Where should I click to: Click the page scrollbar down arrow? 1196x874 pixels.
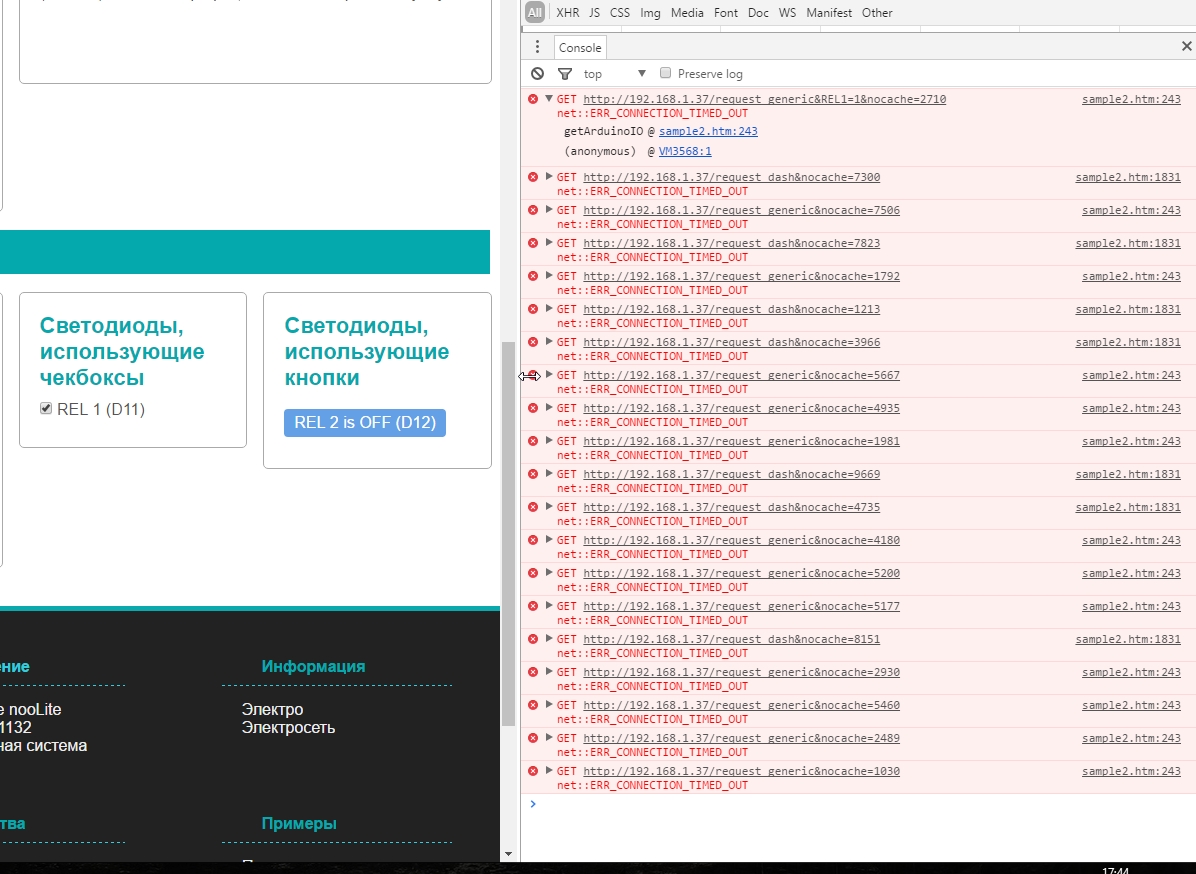[509, 855]
